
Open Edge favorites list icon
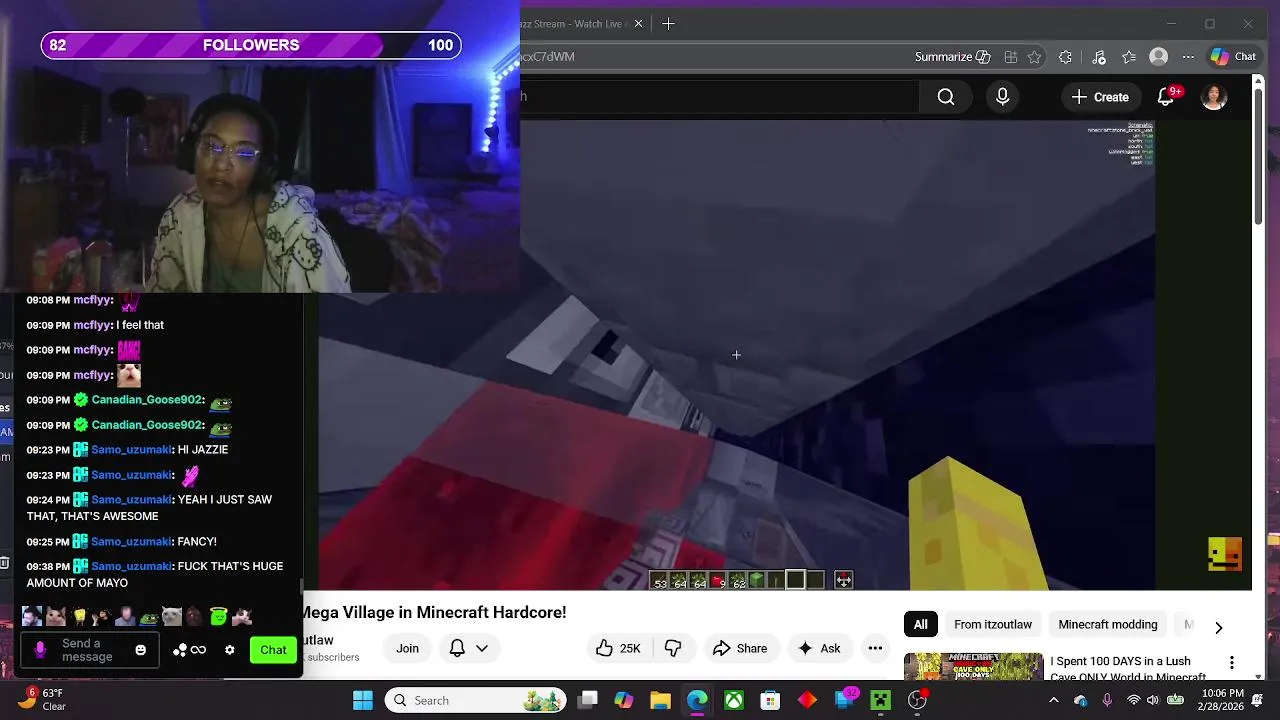pos(1129,57)
